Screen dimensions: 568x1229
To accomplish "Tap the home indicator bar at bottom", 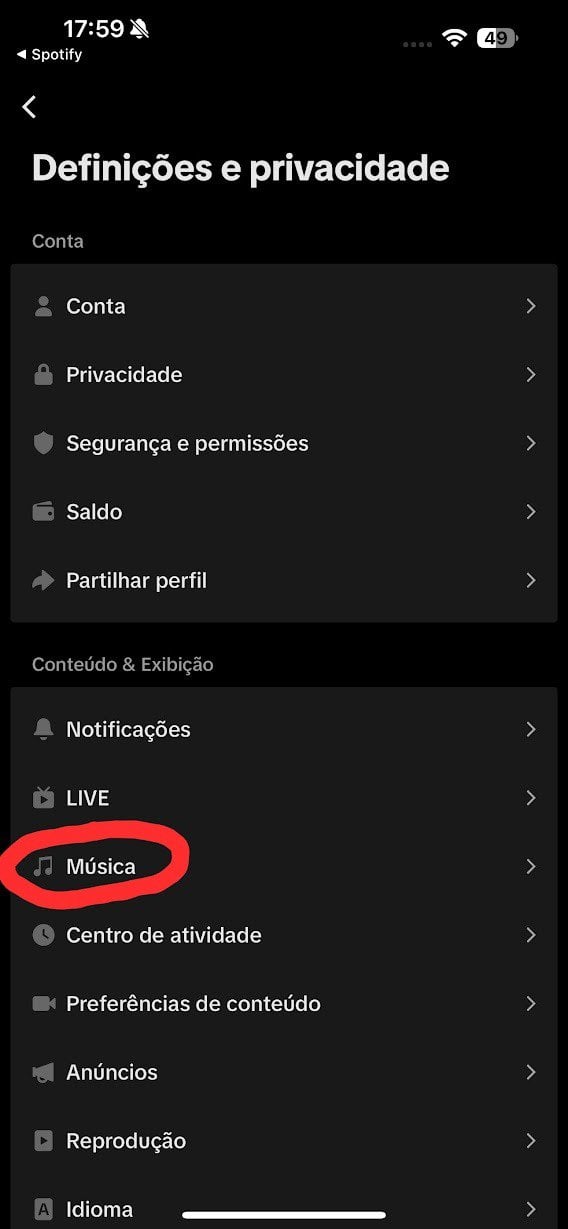I will (284, 1215).
